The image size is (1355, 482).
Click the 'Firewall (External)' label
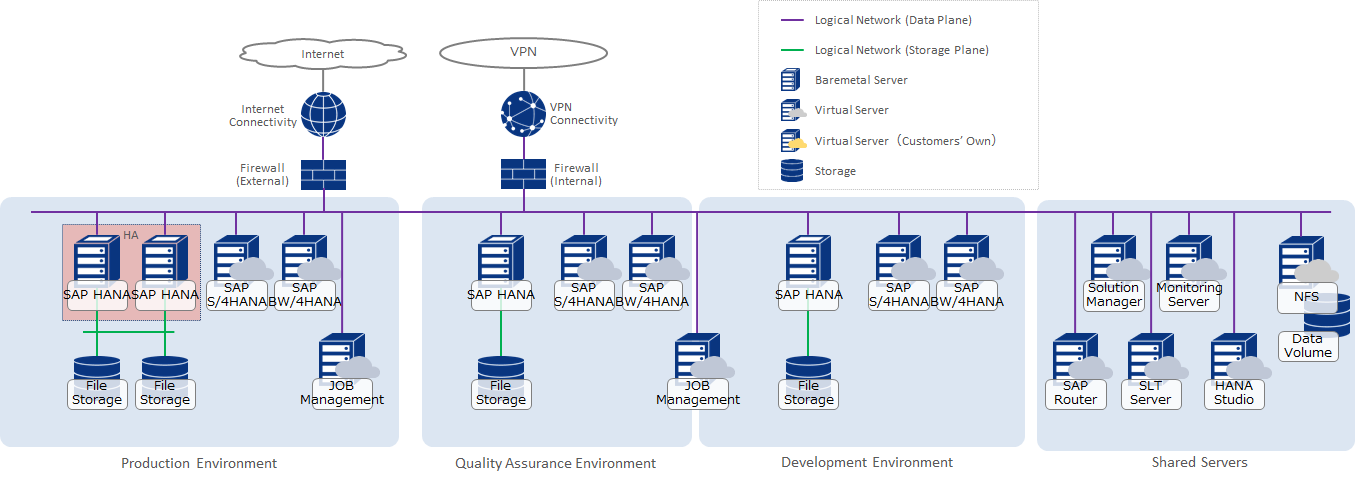coord(263,175)
